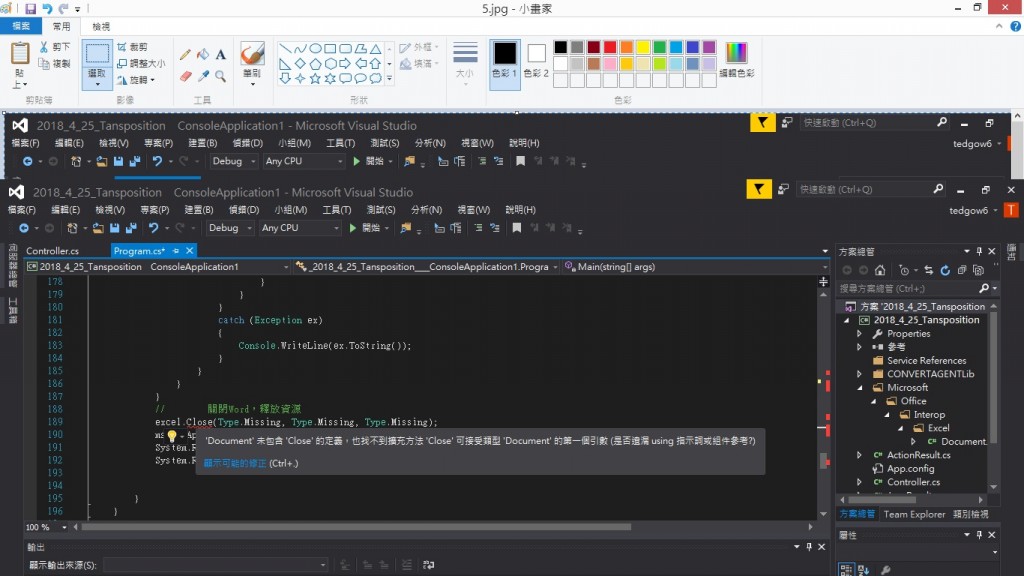The image size is (1024, 576).
Task: Click the green 開始 start button in front Visual Studio
Action: pos(366,228)
